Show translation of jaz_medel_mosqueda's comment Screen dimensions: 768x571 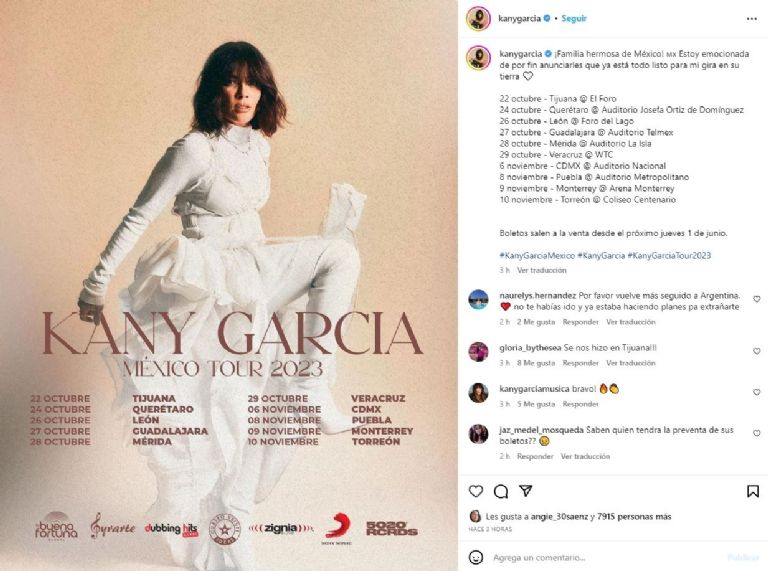[x=585, y=456]
